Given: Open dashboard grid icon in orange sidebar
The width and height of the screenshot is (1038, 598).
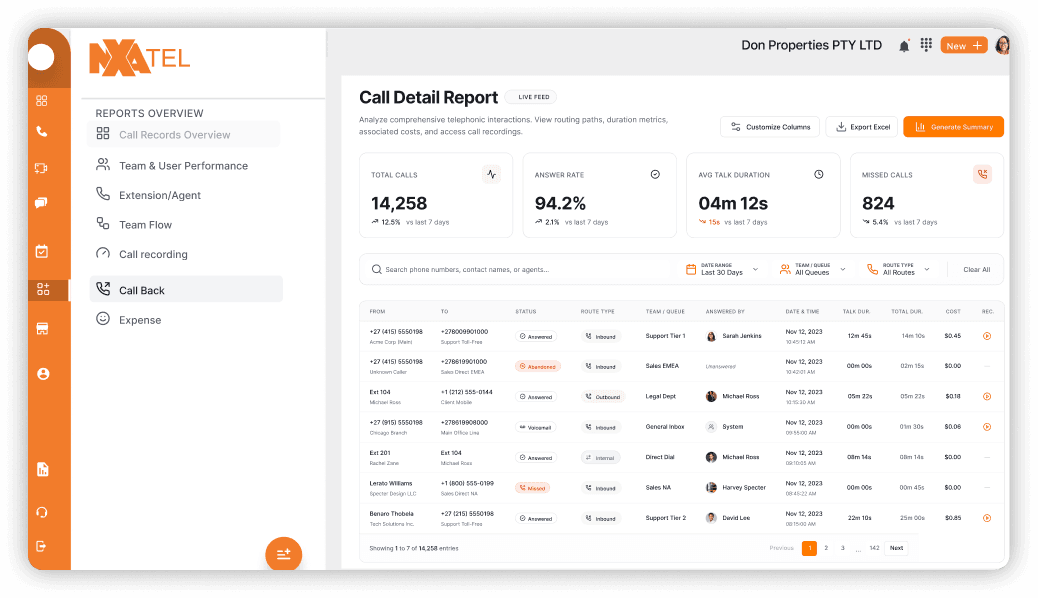Looking at the screenshot, I should [x=42, y=101].
